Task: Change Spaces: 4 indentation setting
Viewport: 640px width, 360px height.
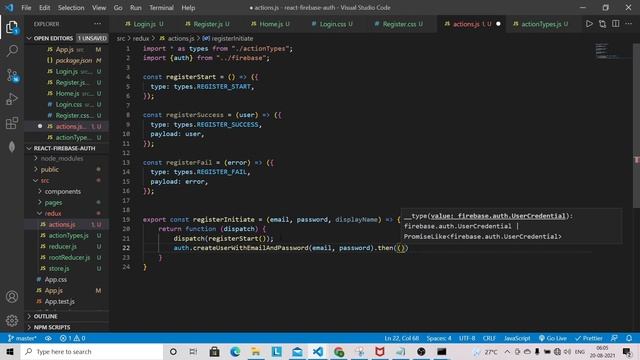Action: 439,338
